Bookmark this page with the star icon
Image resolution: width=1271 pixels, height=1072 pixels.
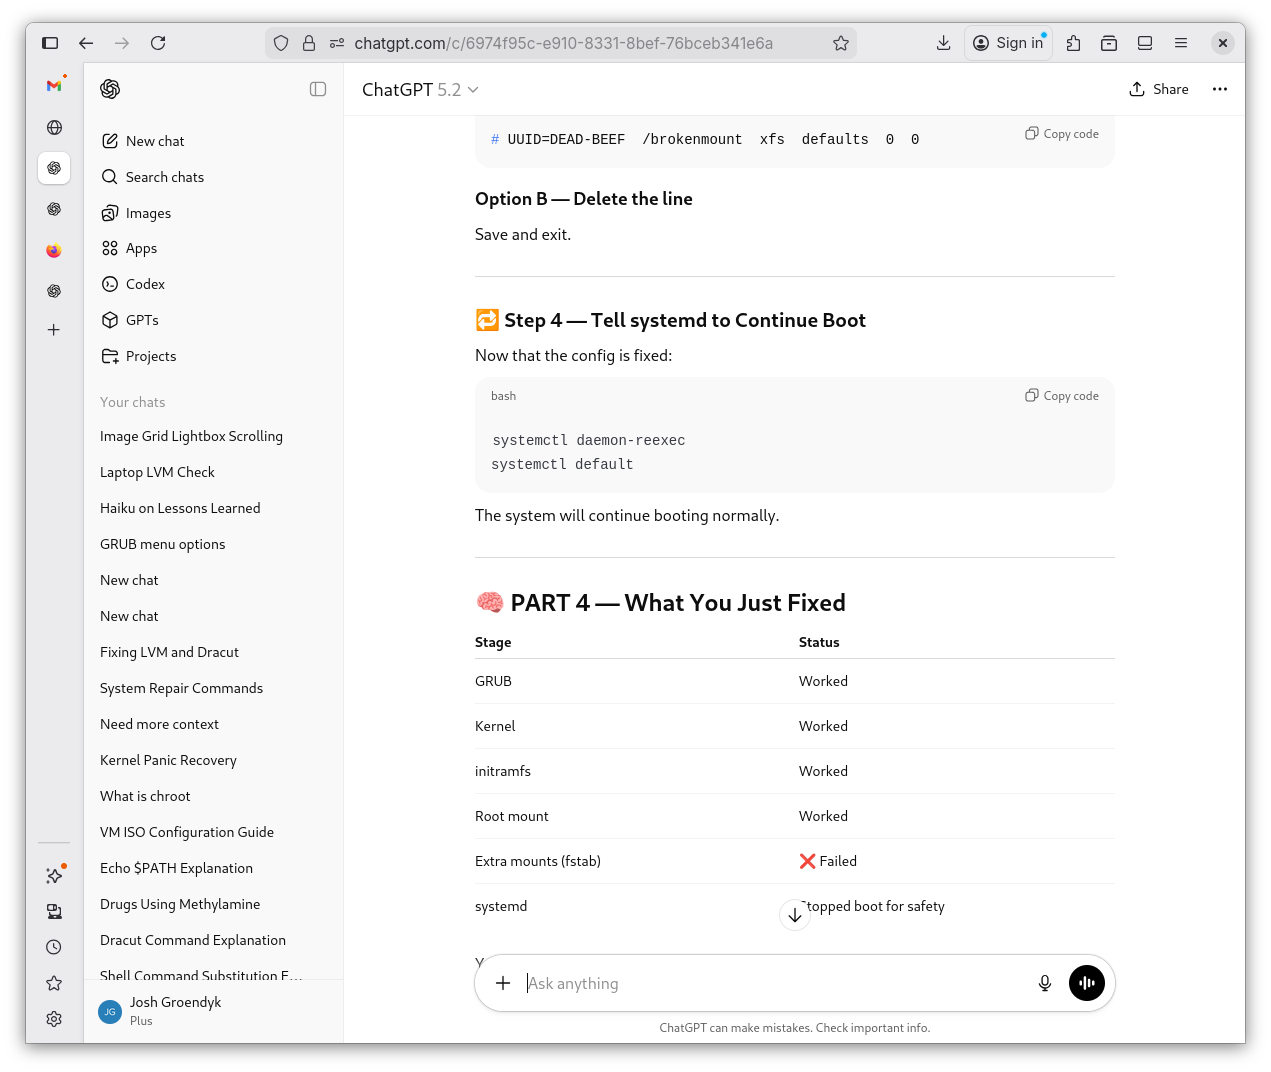pyautogui.click(x=840, y=43)
